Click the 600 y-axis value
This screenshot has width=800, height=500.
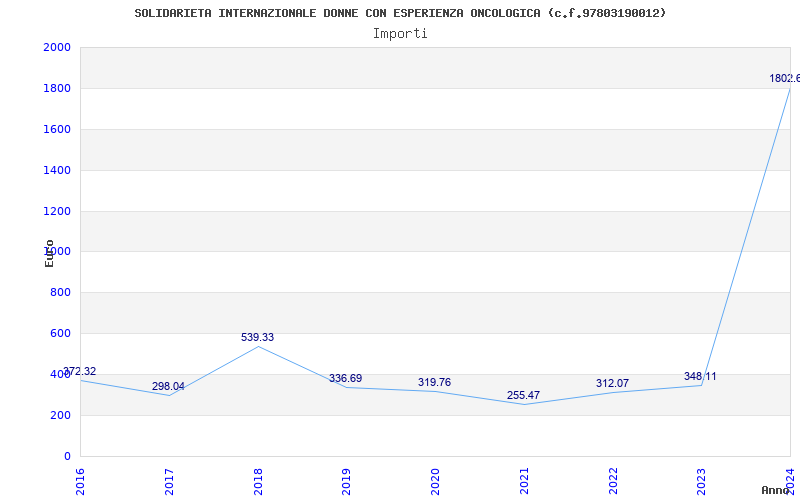point(60,334)
